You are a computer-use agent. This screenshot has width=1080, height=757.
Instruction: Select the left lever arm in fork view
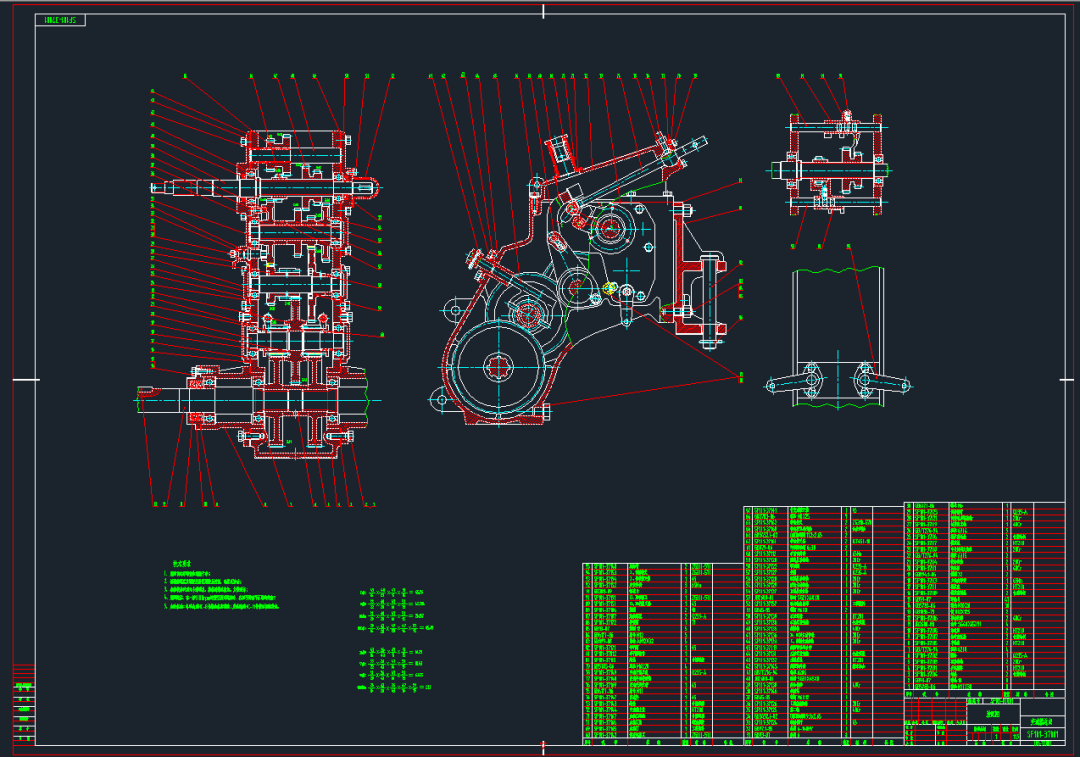pyautogui.click(x=793, y=381)
